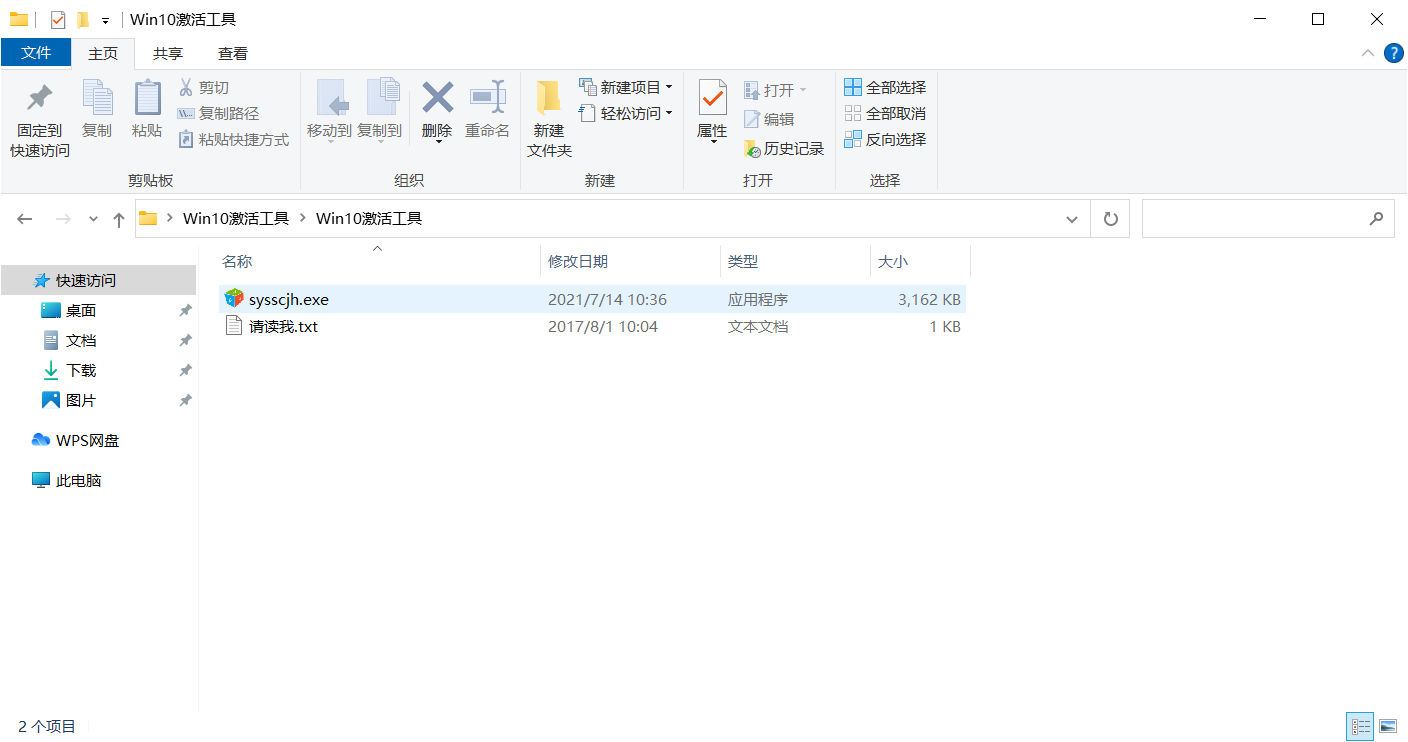
Task: Click Select all (全部选择)
Action: (885, 88)
